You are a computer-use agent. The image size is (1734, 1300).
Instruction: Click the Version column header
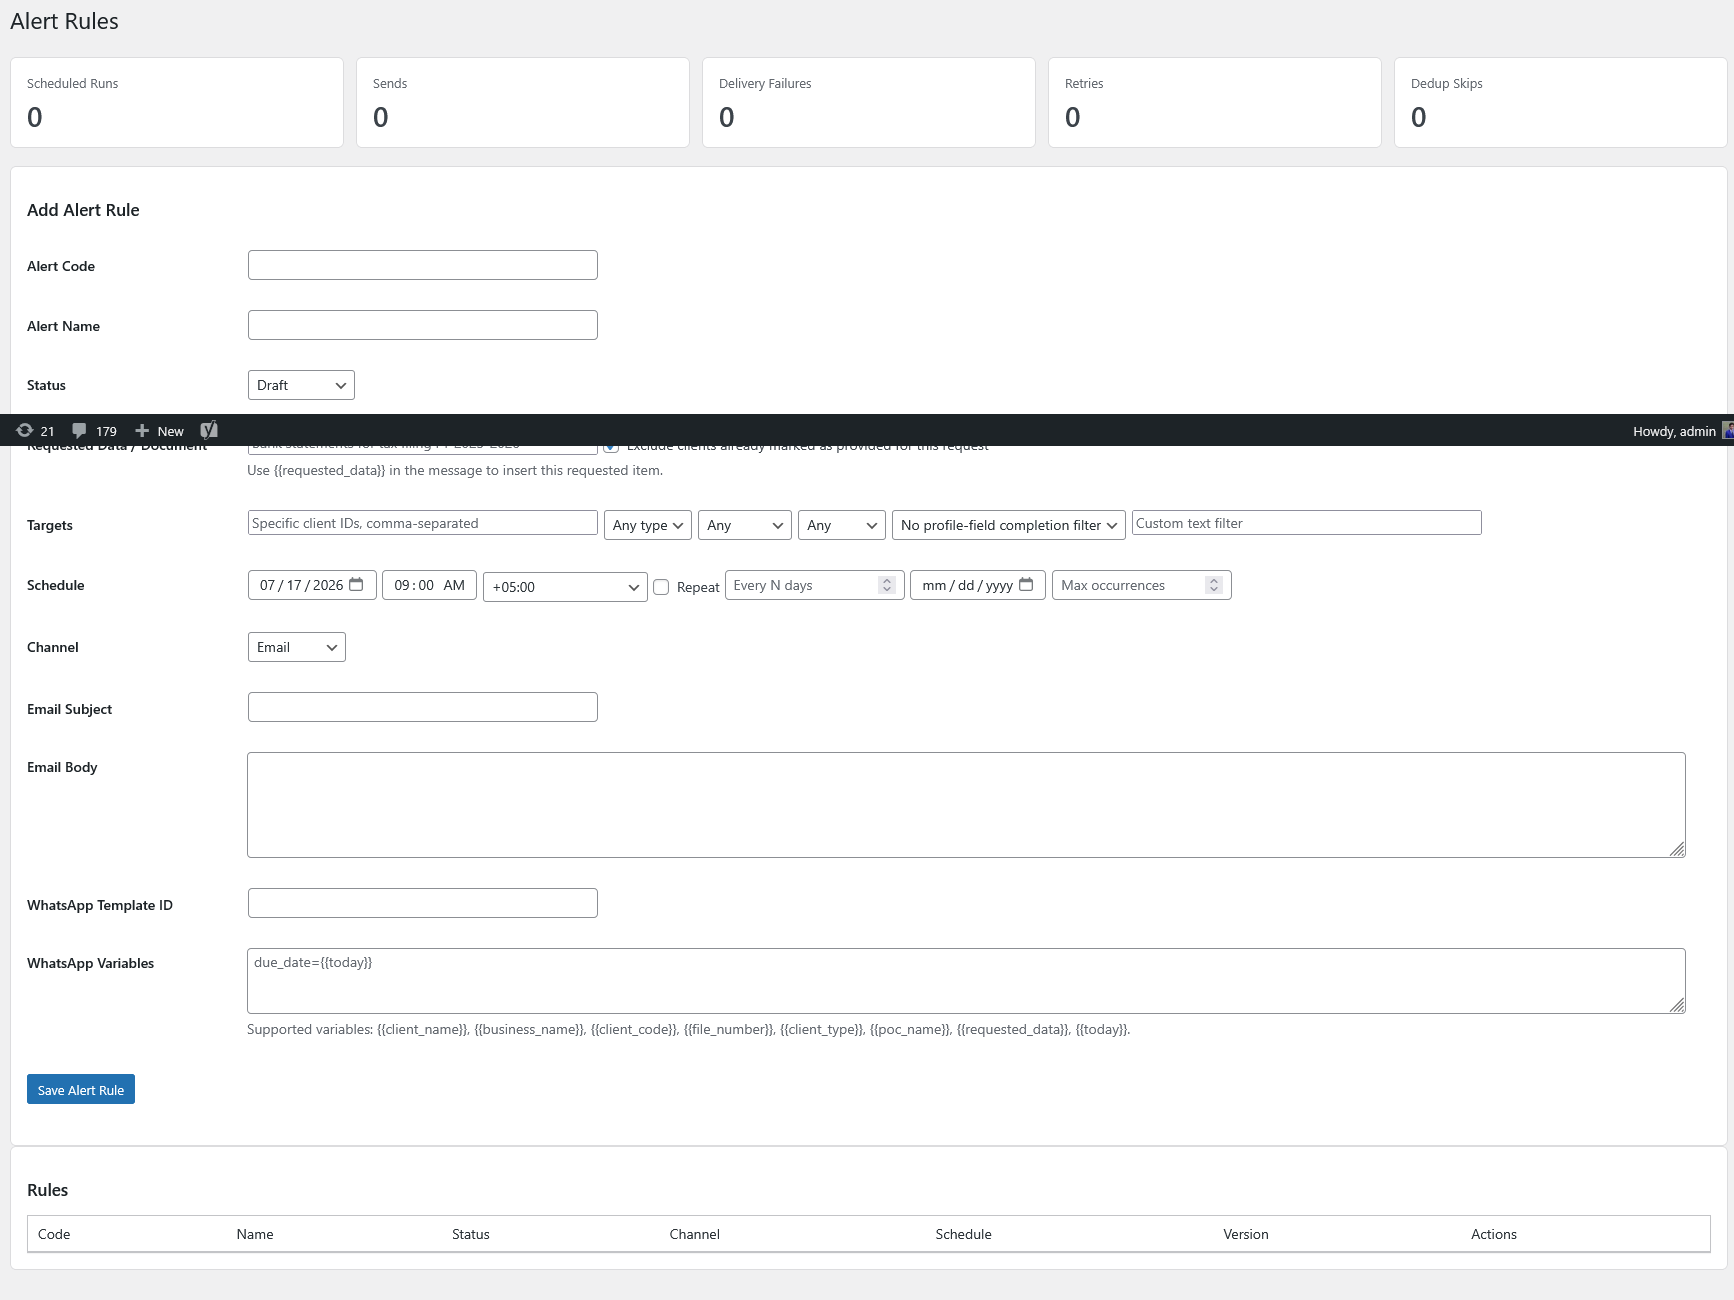click(1246, 1234)
